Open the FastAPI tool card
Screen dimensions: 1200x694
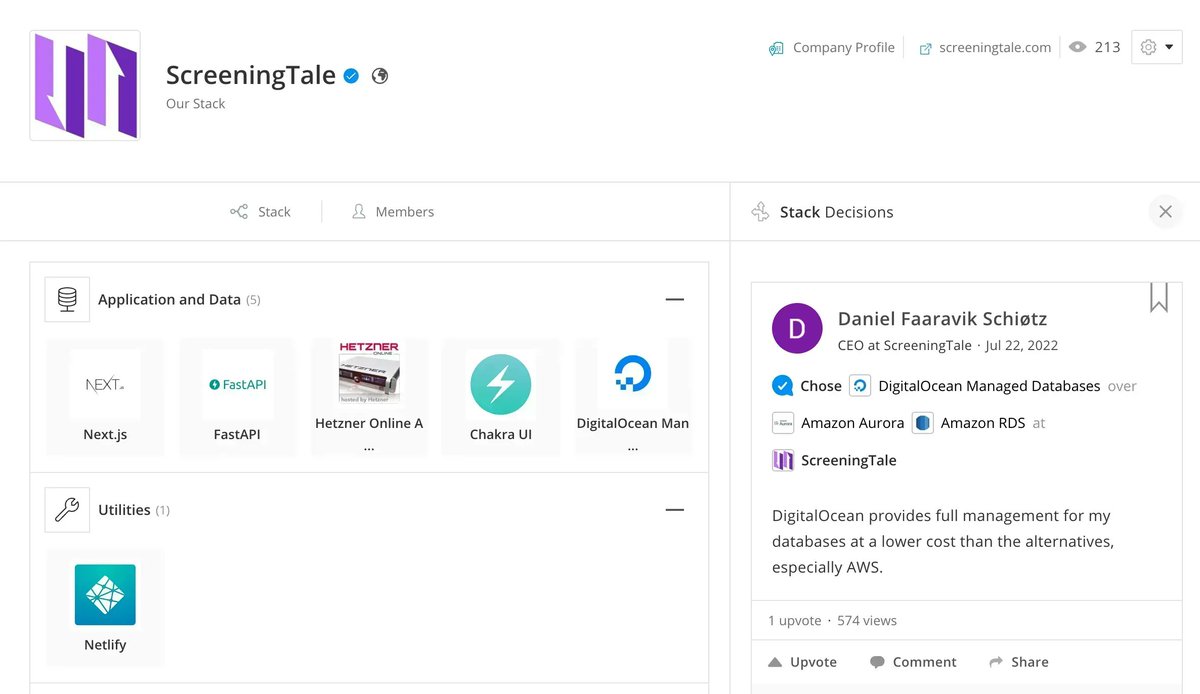pyautogui.click(x=237, y=397)
